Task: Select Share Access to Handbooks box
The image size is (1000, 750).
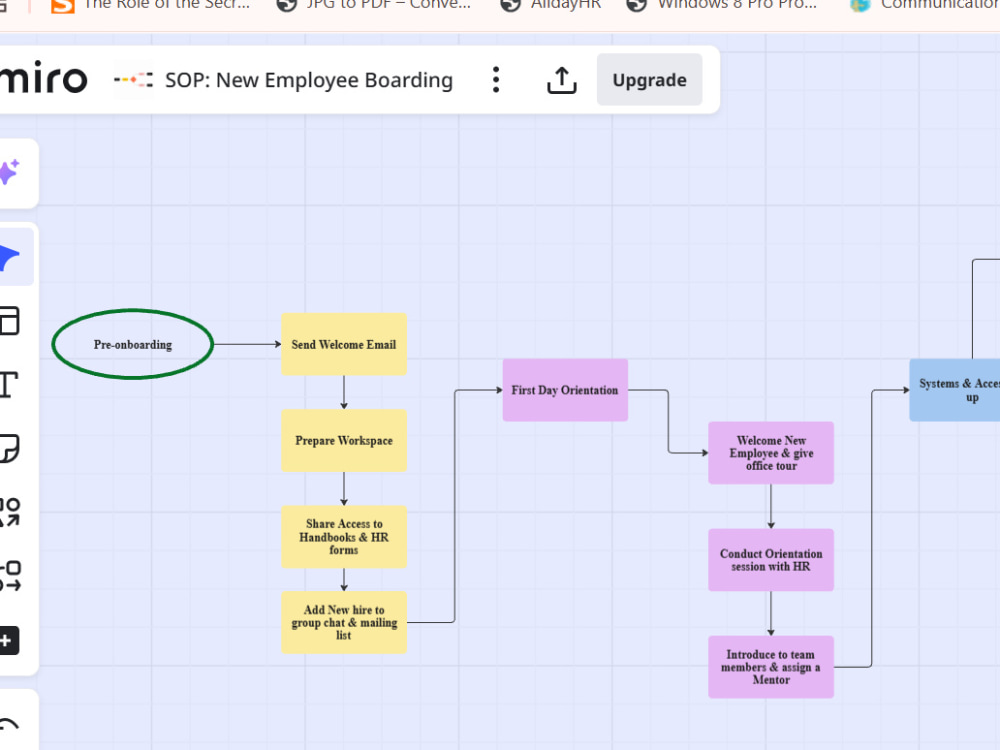Action: pyautogui.click(x=344, y=537)
